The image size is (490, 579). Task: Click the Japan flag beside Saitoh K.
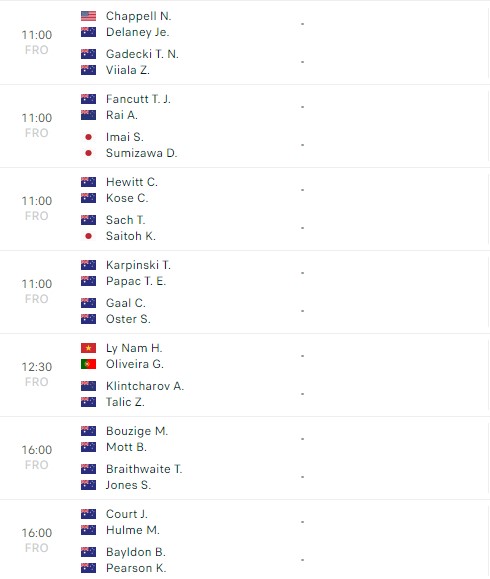coord(88,236)
